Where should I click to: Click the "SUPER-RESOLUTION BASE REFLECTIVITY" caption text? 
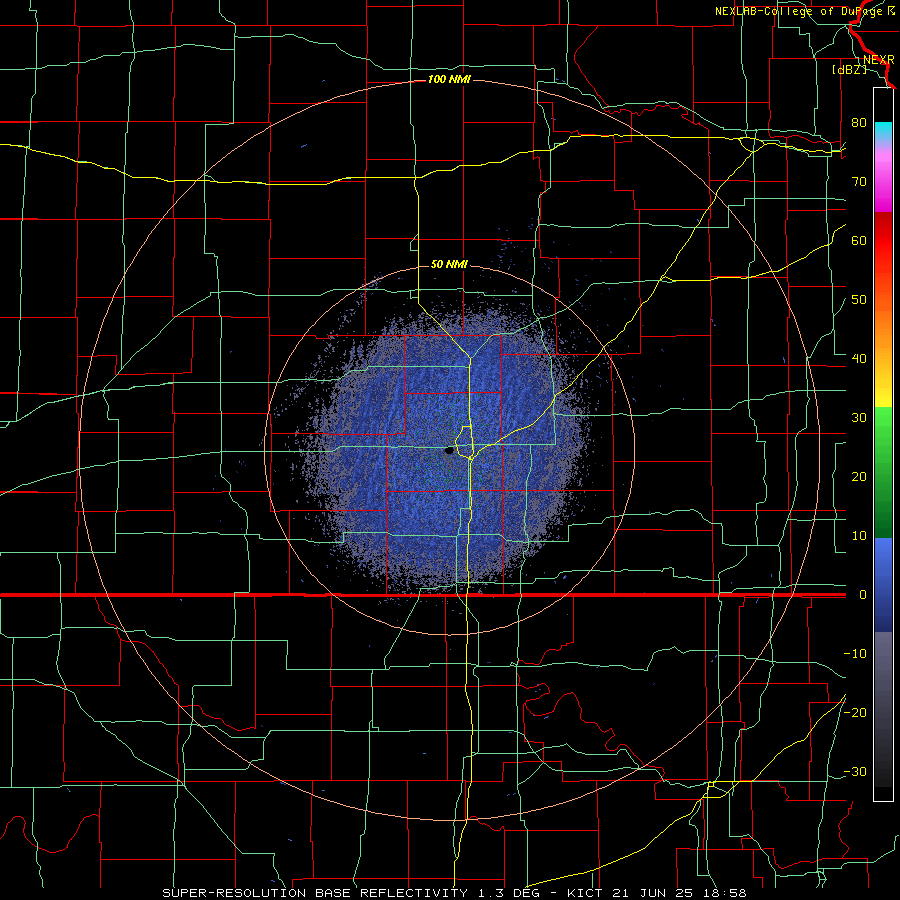click(315, 893)
